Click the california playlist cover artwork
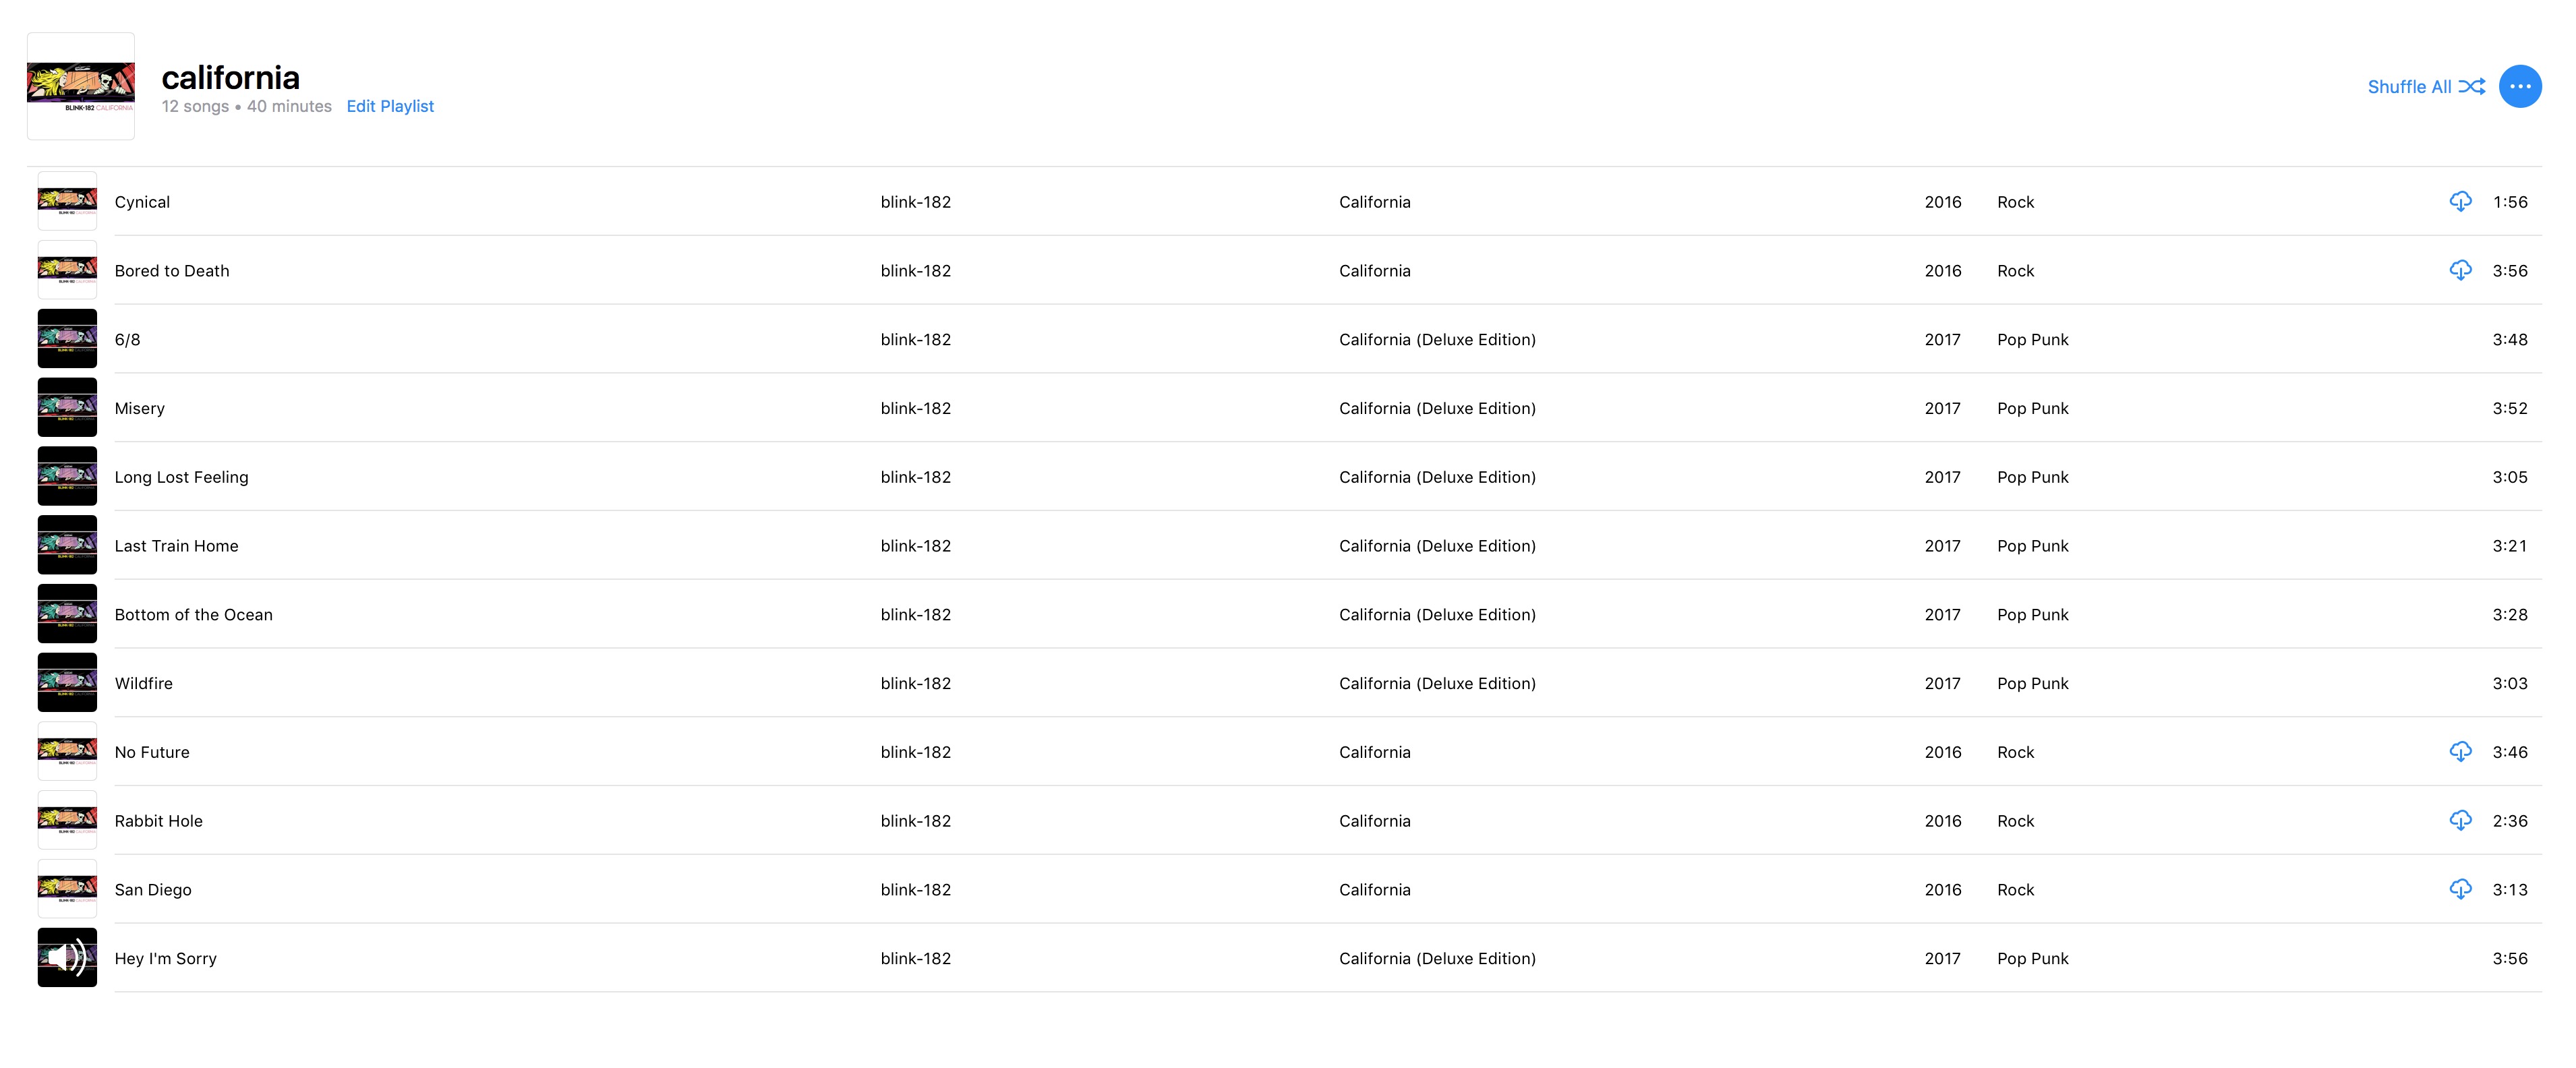 pyautogui.click(x=81, y=87)
